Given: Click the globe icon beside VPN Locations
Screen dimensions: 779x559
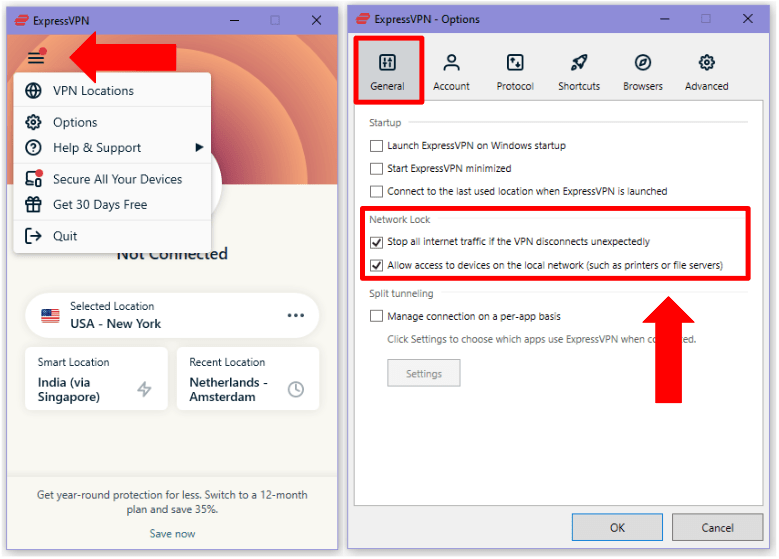Looking at the screenshot, I should (33, 91).
